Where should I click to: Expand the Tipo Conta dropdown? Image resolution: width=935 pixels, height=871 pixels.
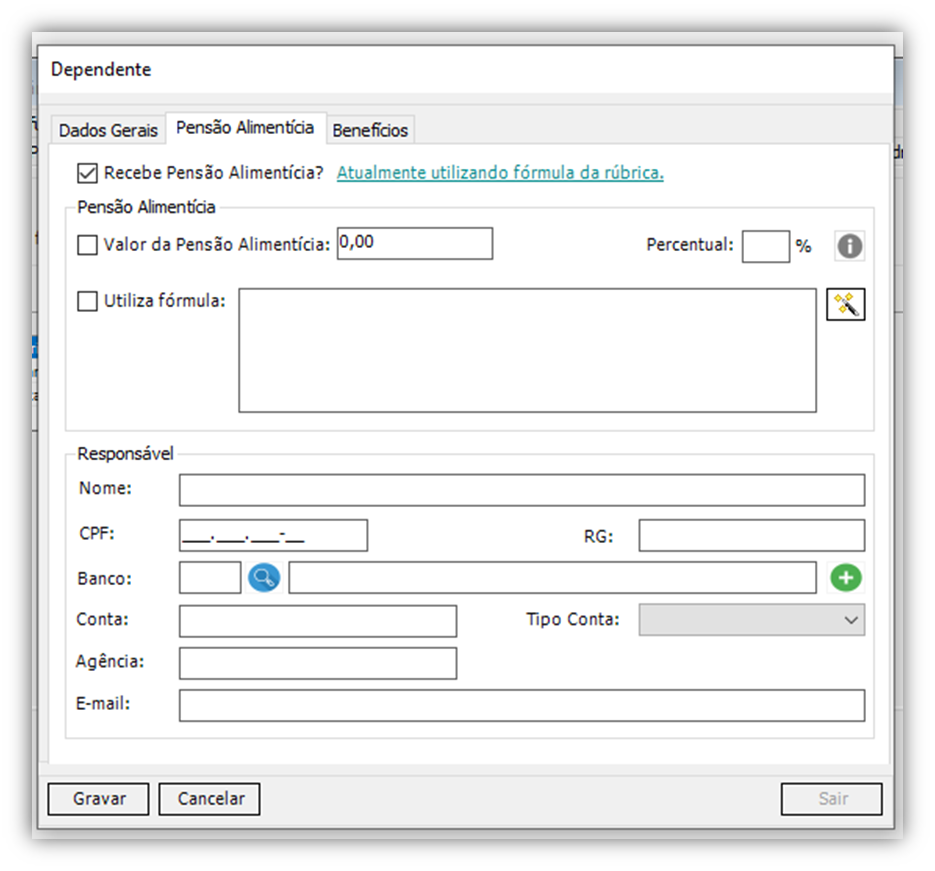[751, 620]
